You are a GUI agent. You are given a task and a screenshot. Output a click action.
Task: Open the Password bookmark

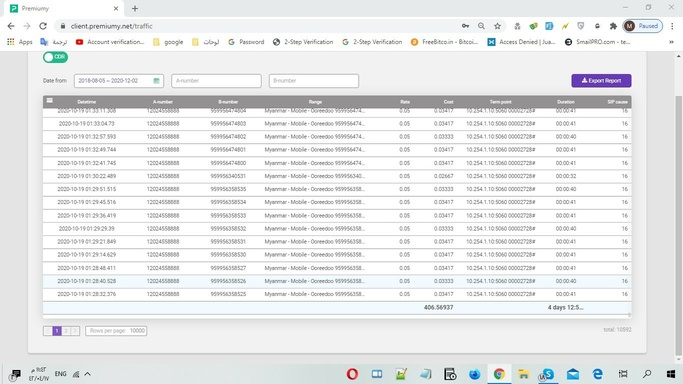[x=246, y=42]
